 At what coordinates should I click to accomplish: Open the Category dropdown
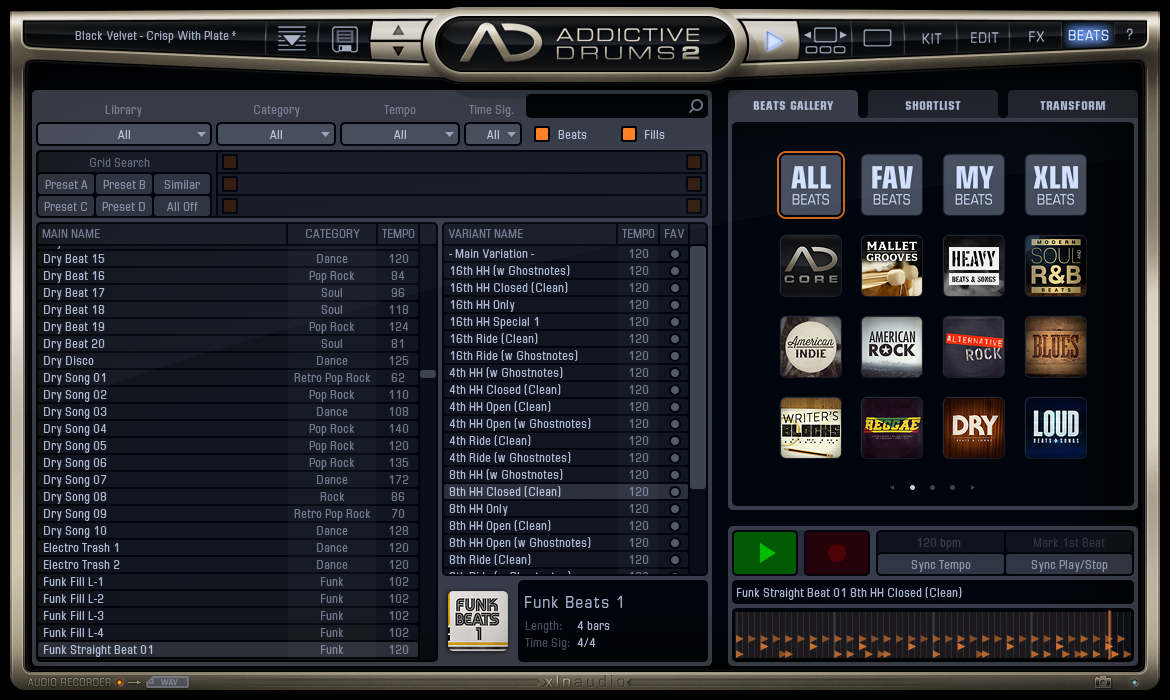[x=275, y=134]
